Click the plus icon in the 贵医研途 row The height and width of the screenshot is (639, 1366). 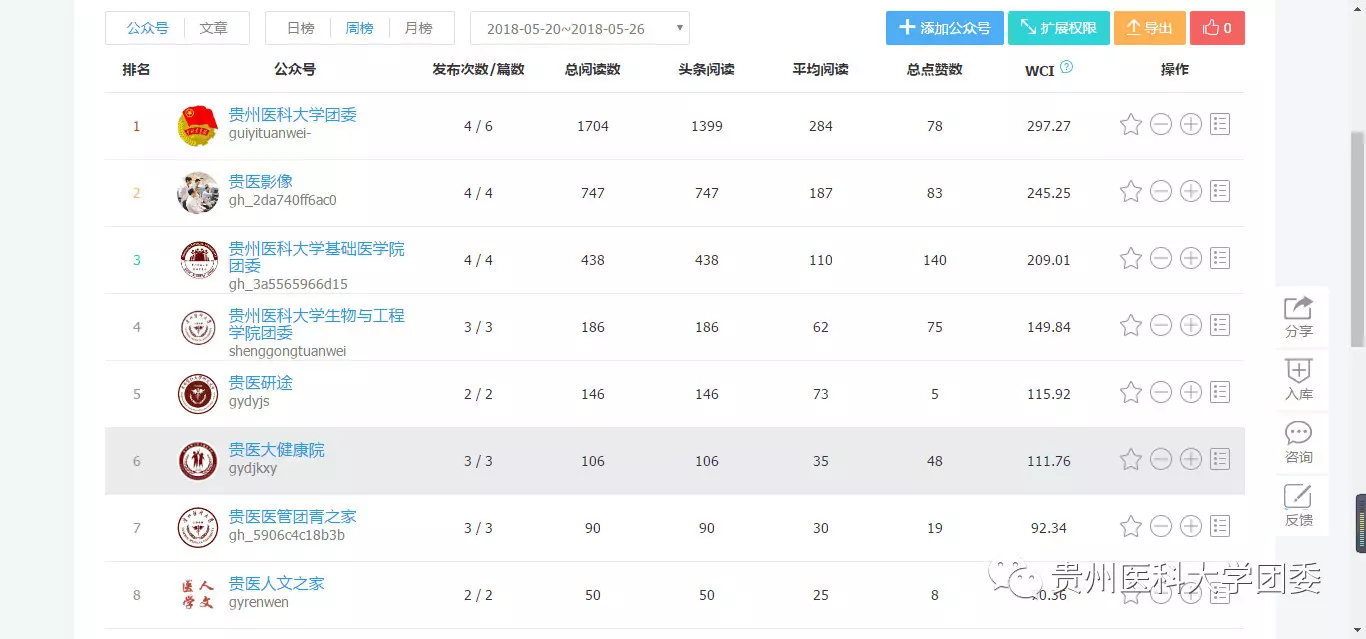coord(1190,393)
